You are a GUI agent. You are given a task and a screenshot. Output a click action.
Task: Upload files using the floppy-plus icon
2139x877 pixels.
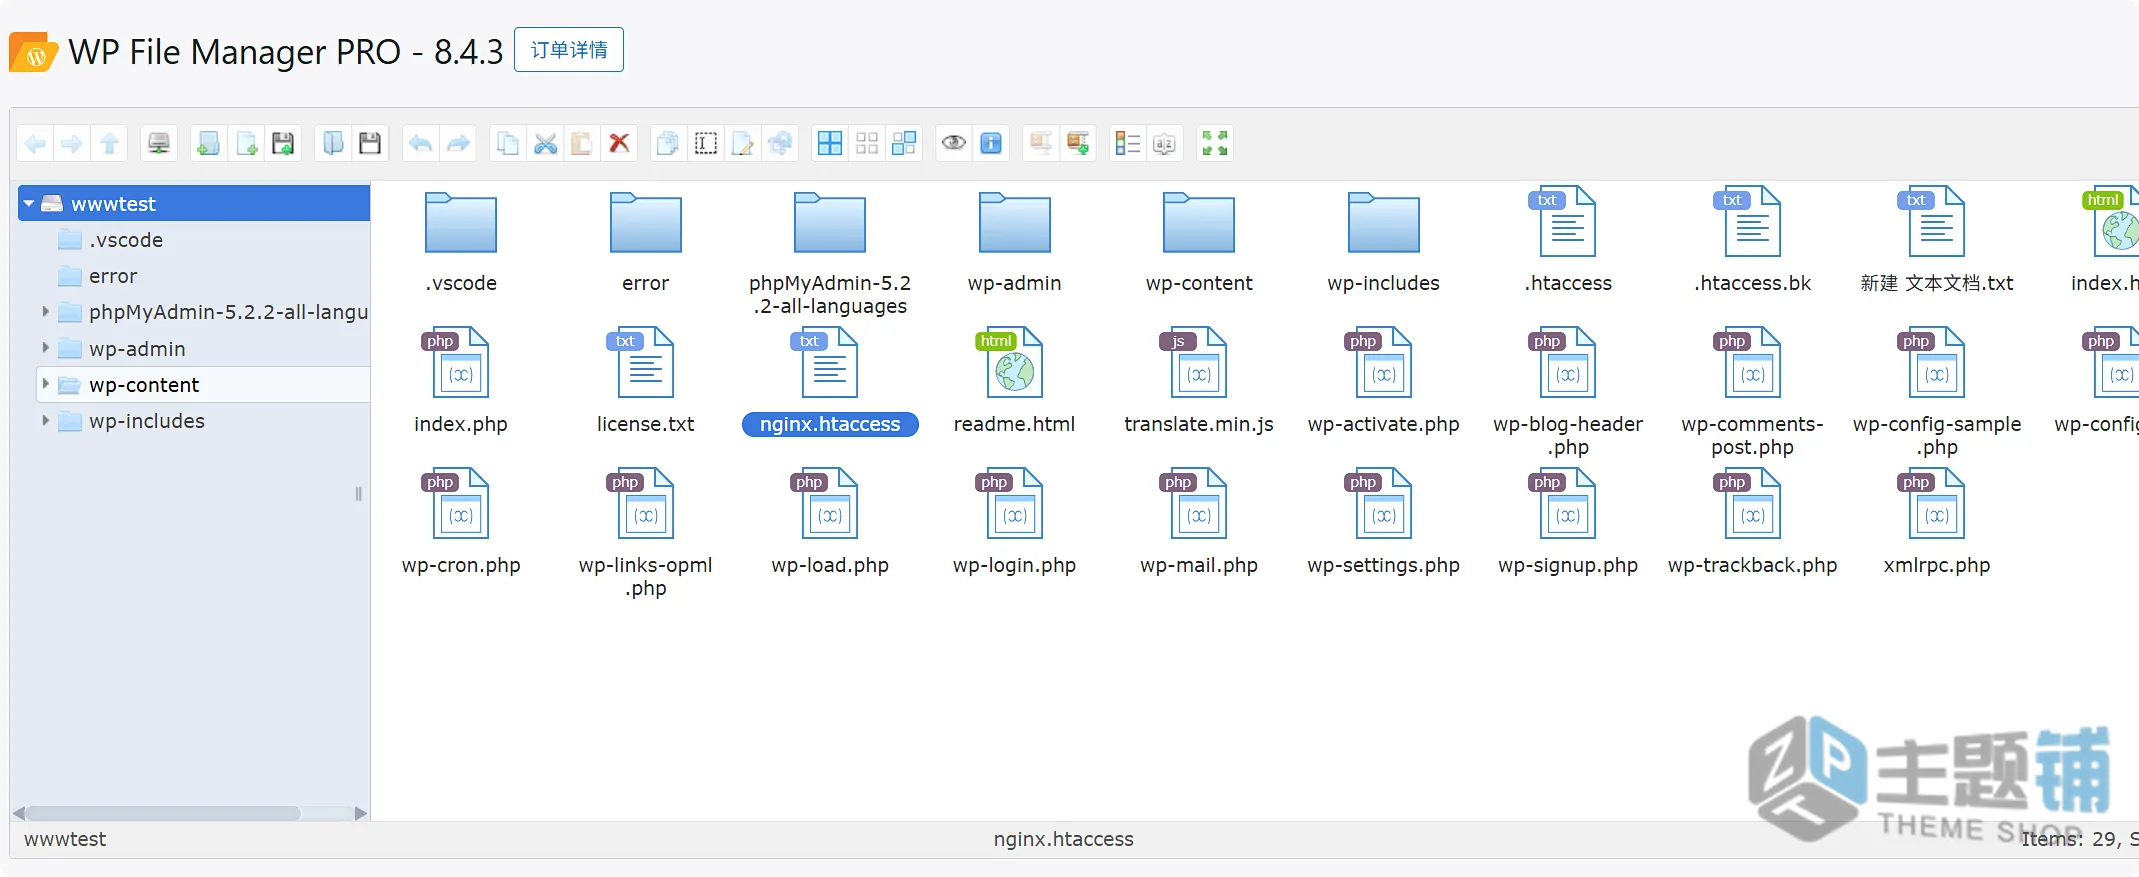click(283, 144)
